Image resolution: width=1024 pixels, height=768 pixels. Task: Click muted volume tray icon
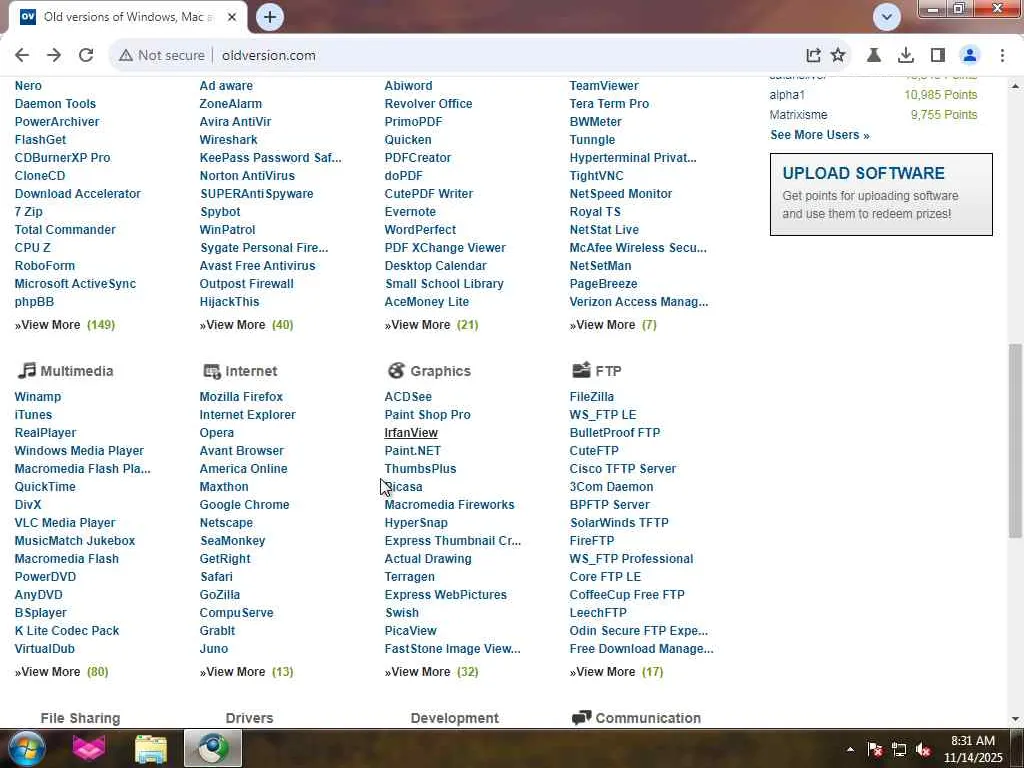(x=923, y=749)
